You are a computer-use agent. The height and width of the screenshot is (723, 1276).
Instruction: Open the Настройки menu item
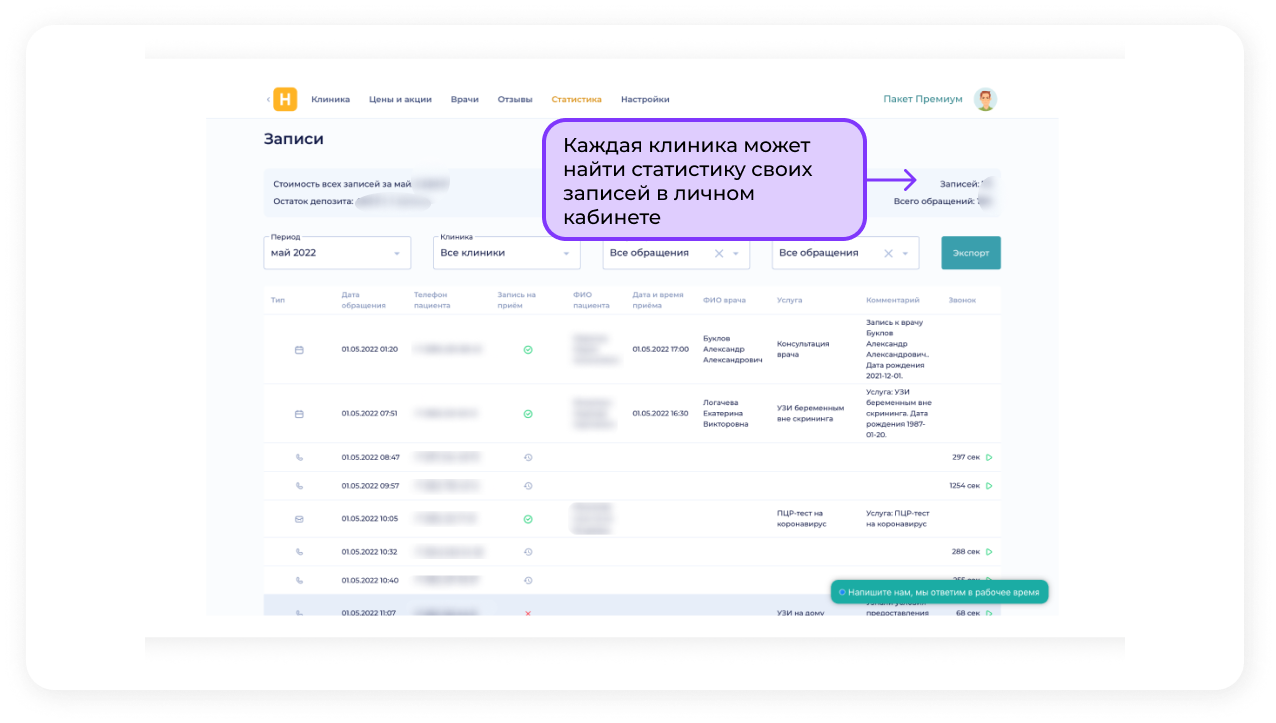point(645,99)
